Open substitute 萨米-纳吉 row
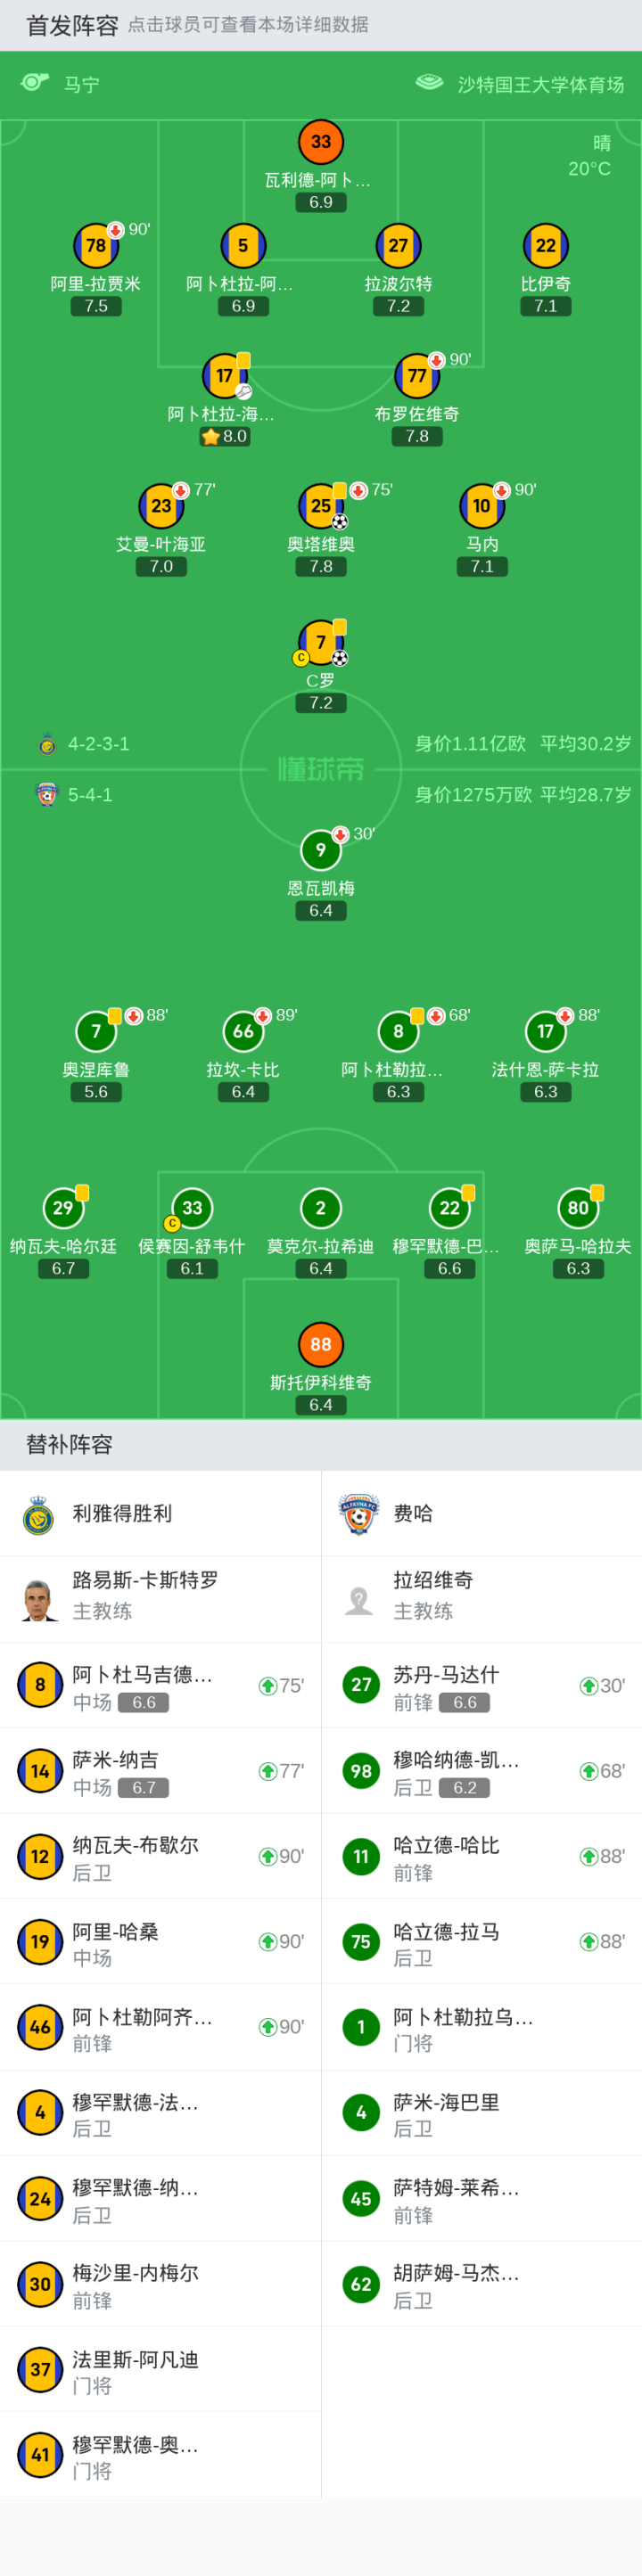This screenshot has height=2576, width=642. [x=160, y=1771]
